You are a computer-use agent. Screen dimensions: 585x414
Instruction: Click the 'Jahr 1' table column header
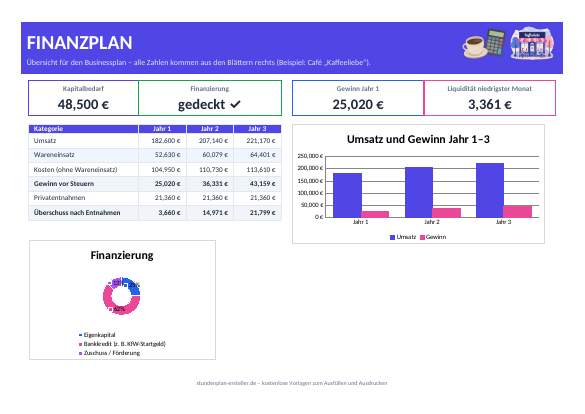coord(162,129)
